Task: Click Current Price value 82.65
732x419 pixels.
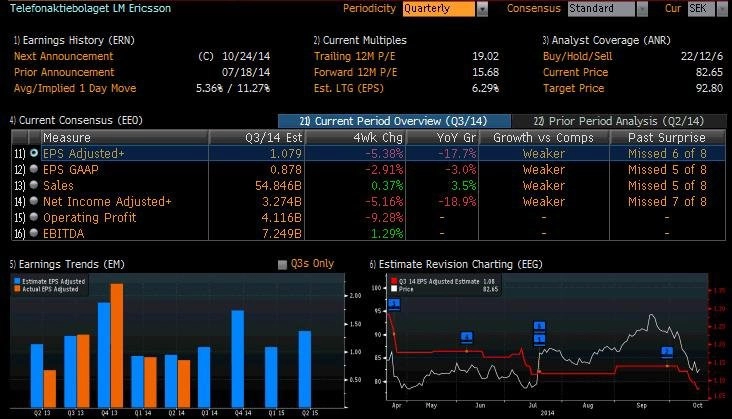Action: (x=709, y=72)
